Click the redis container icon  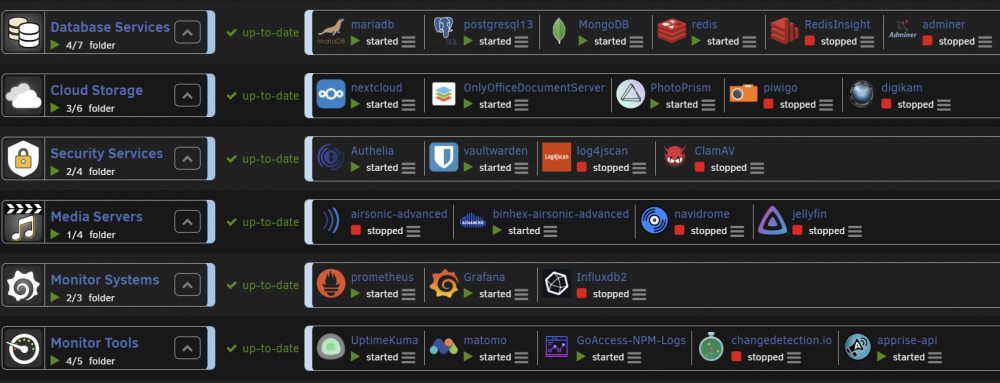pos(672,31)
